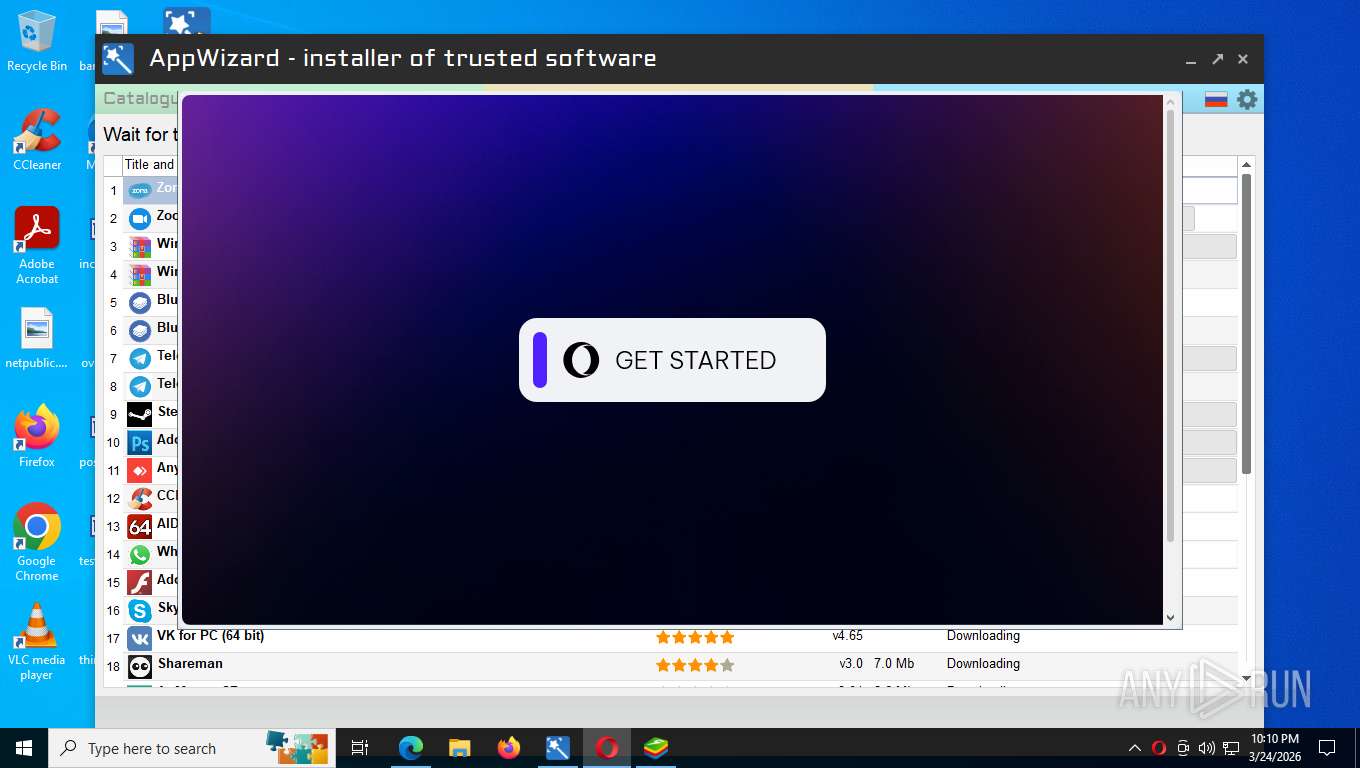
Task: Switch language using the Russian flag icon
Action: coord(1216,99)
